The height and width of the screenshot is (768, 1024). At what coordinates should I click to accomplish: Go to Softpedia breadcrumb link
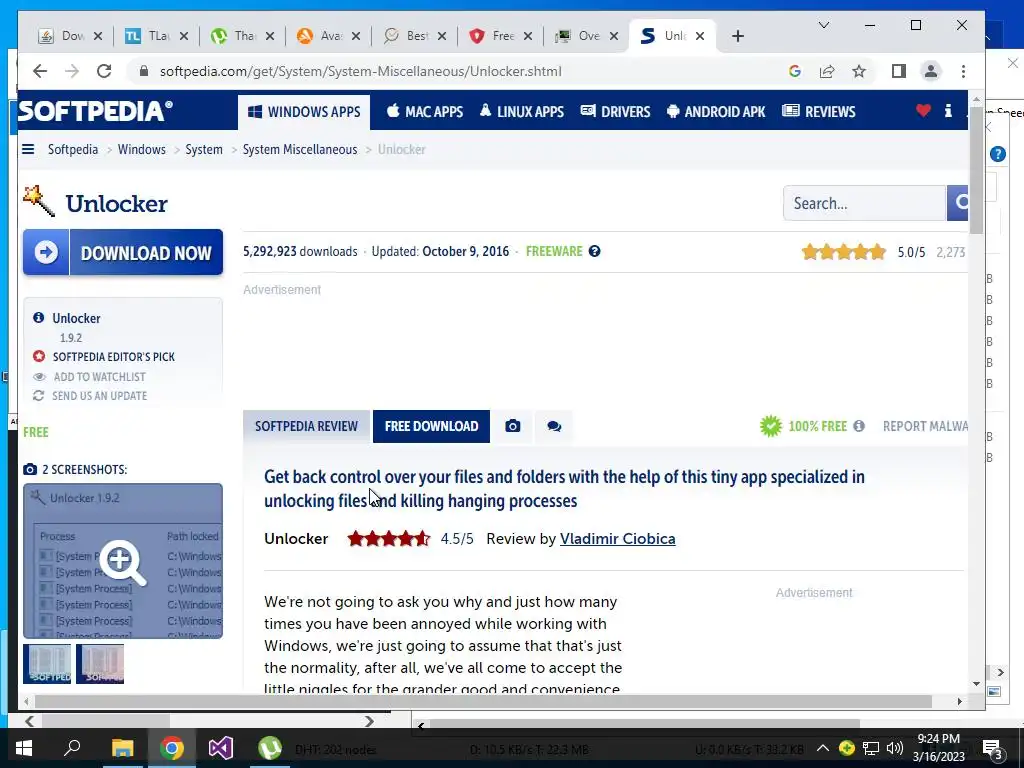(72, 149)
